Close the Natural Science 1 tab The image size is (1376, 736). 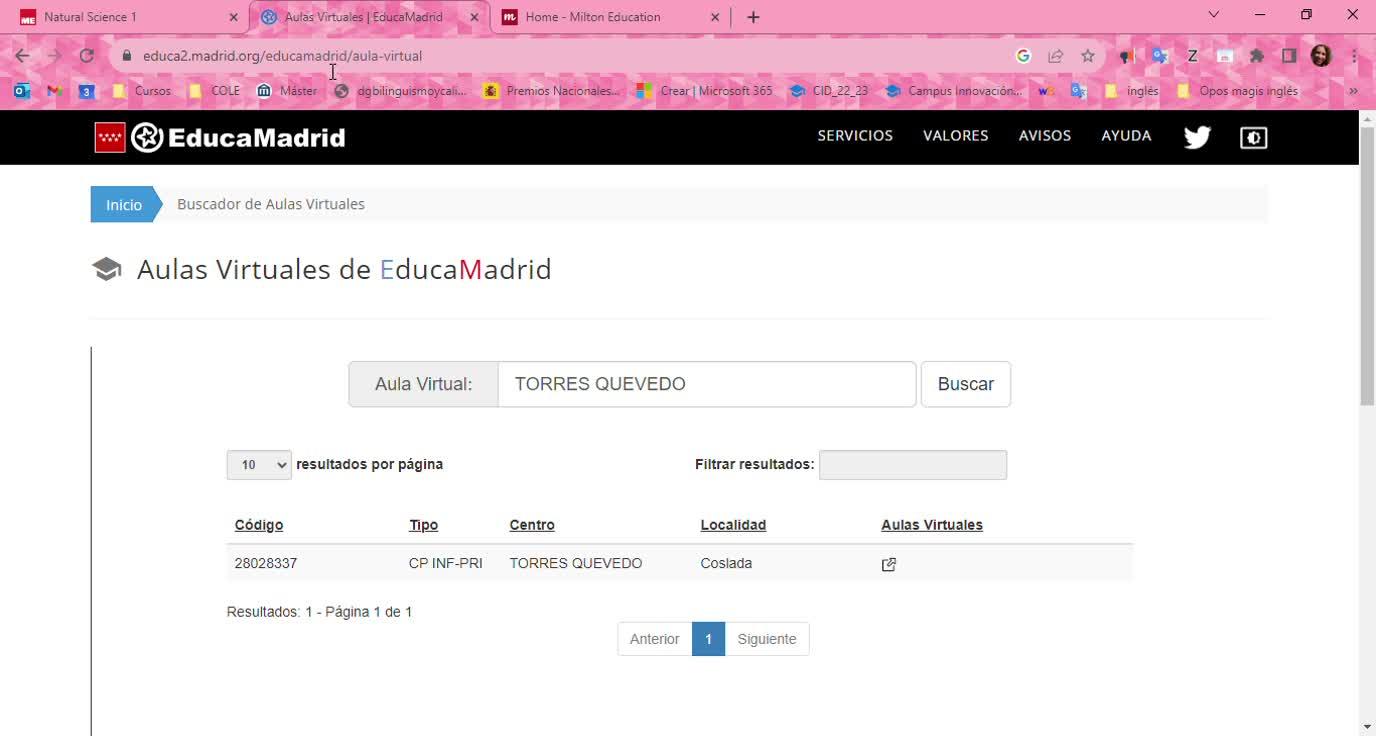(233, 17)
